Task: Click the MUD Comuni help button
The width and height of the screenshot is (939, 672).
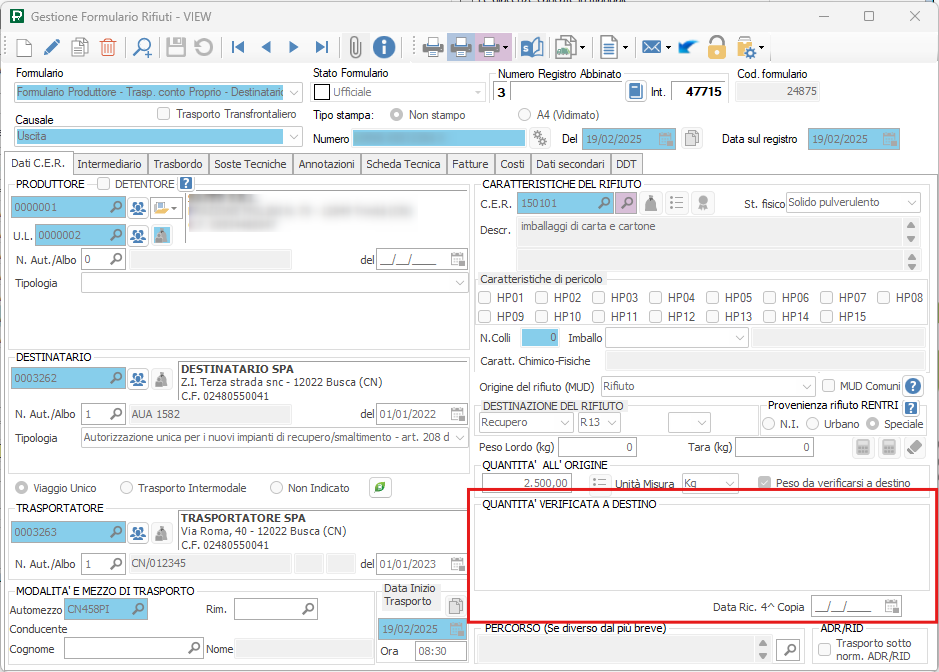Action: point(912,386)
